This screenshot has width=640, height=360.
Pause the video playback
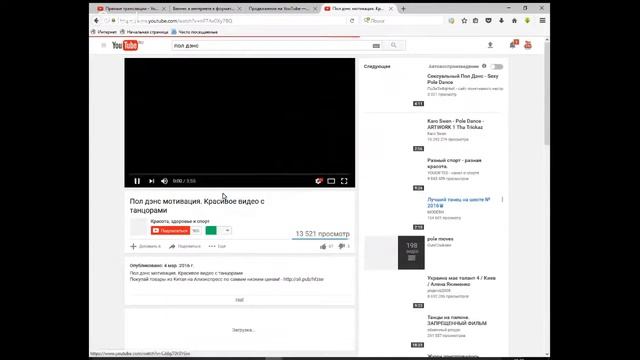137,181
